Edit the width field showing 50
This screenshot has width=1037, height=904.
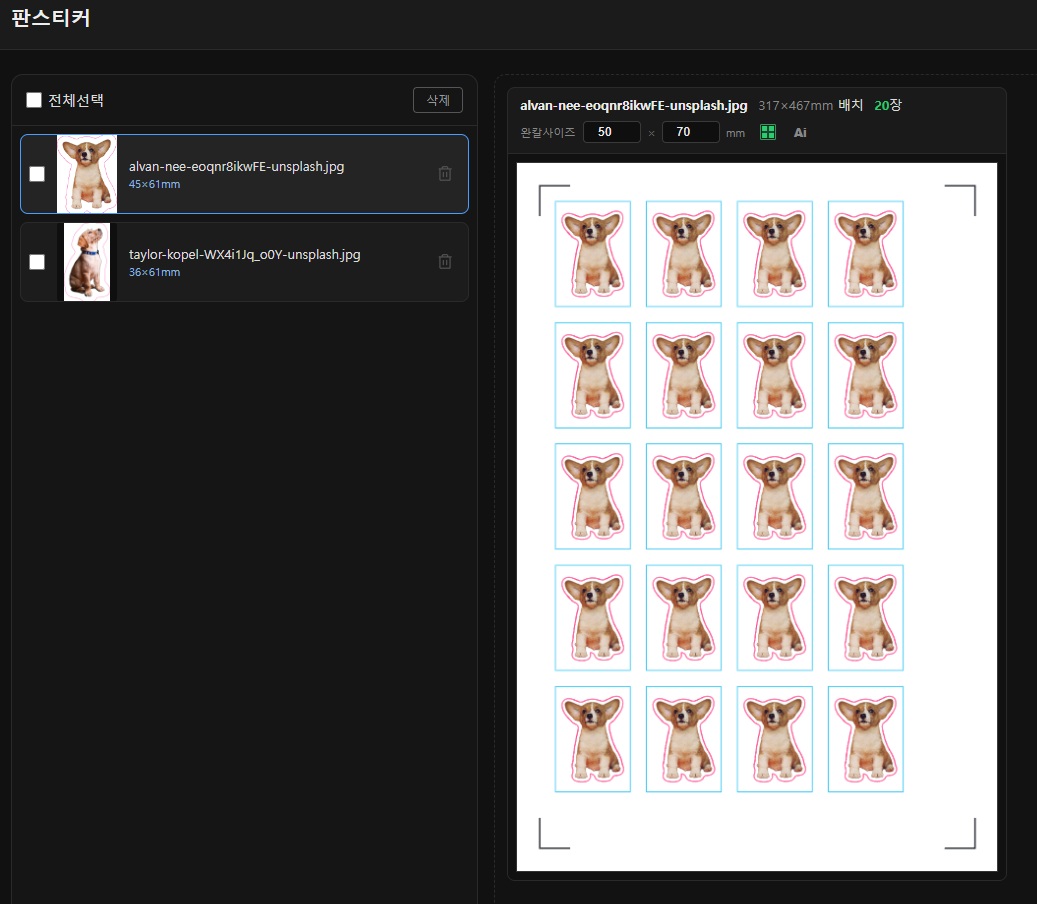point(612,132)
